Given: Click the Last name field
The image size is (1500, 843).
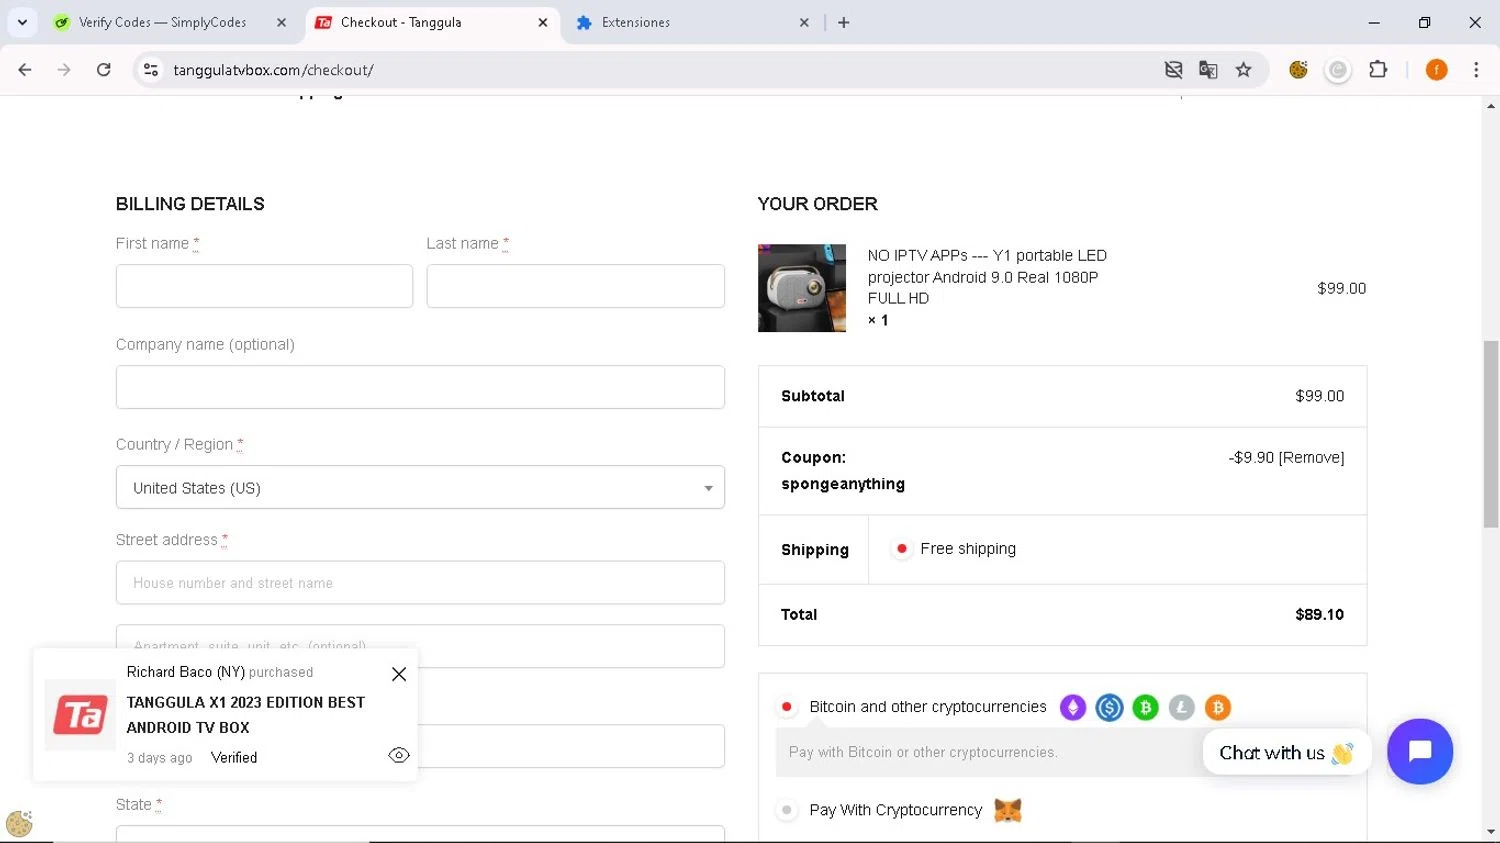Looking at the screenshot, I should [575, 286].
